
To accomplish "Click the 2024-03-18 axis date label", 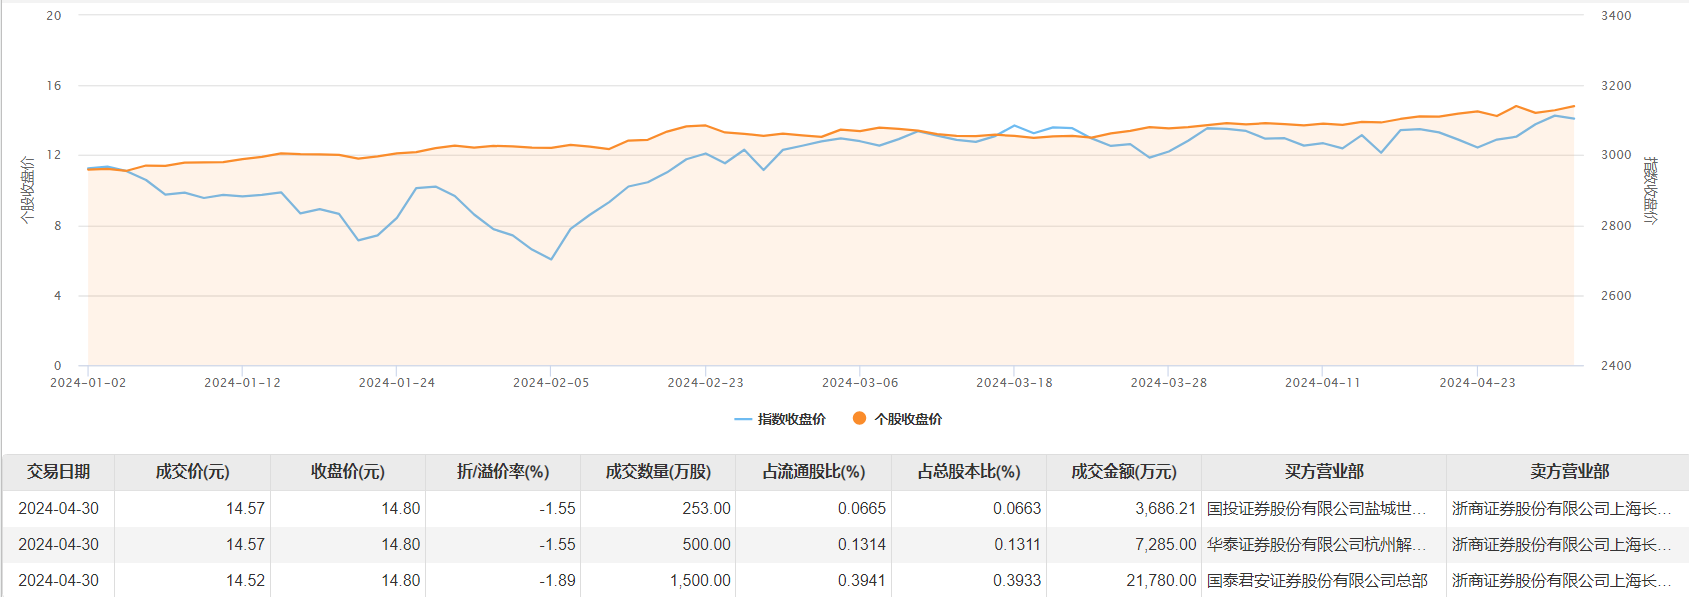I will pyautogui.click(x=1014, y=383).
